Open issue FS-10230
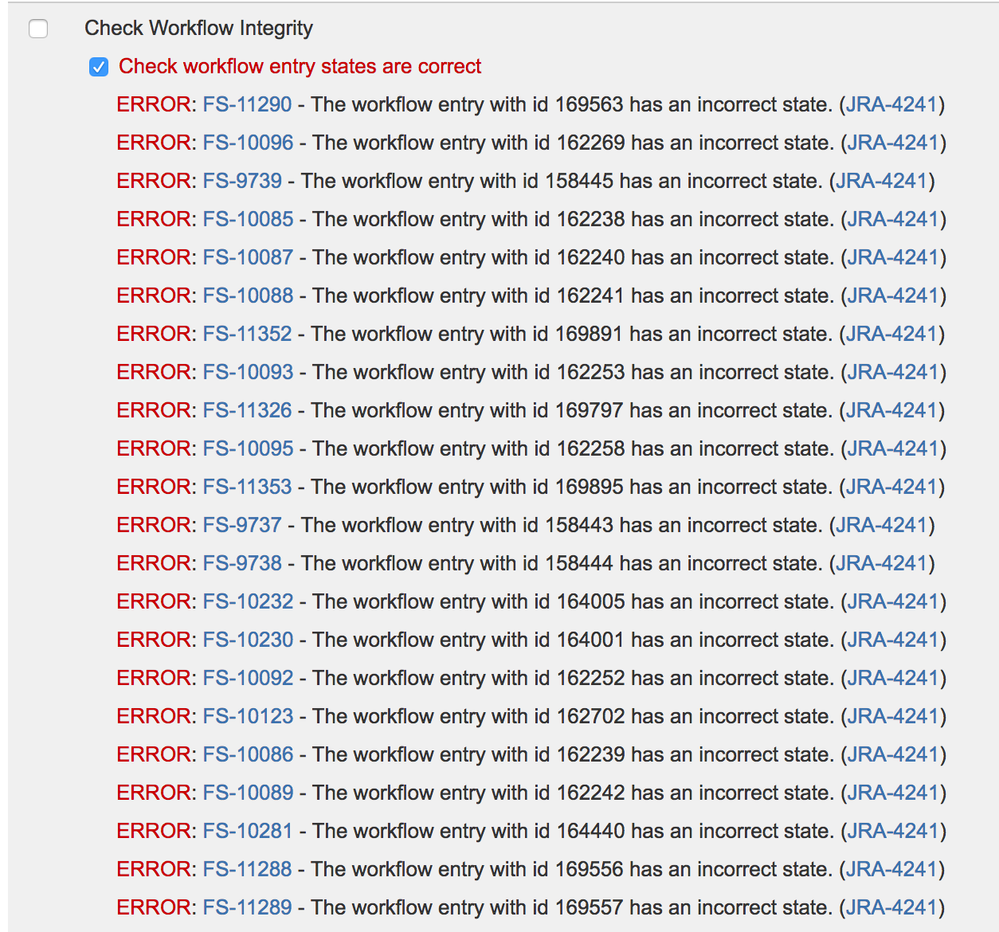 click(x=246, y=640)
